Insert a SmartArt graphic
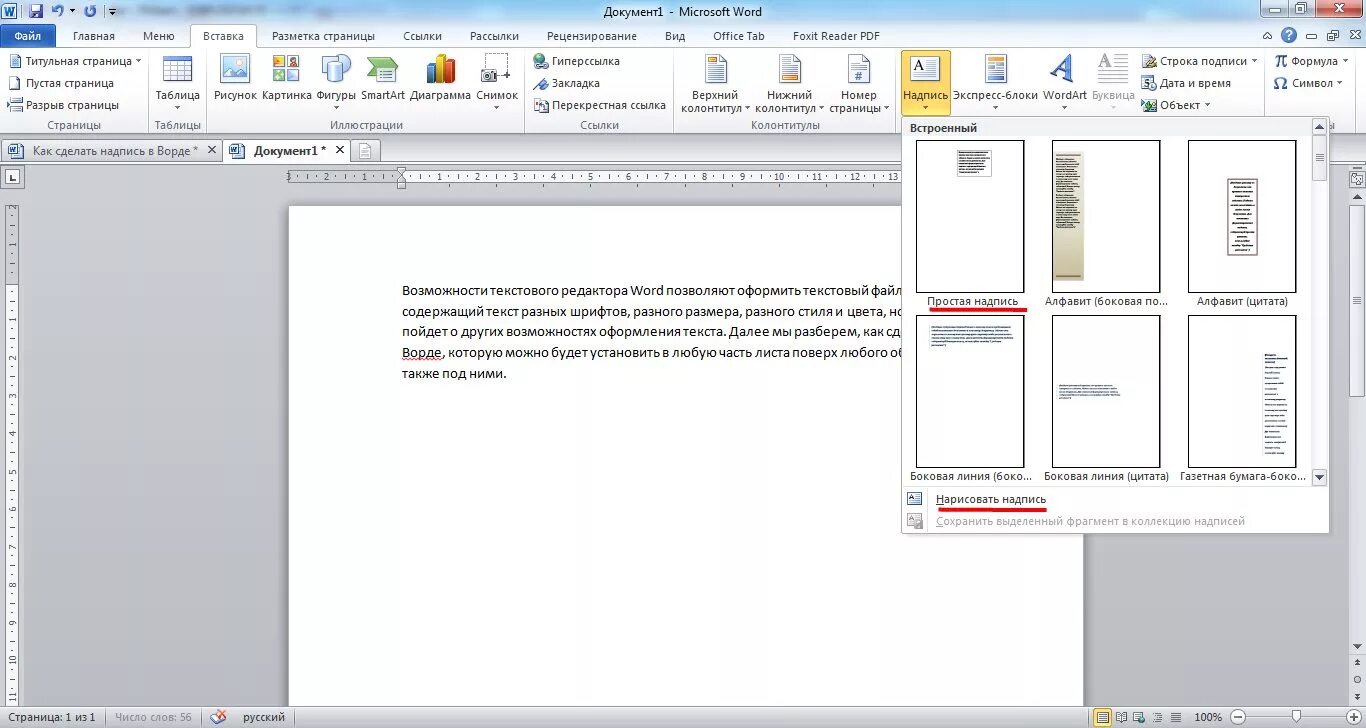Screen dimensions: 1366x728 coord(383,80)
